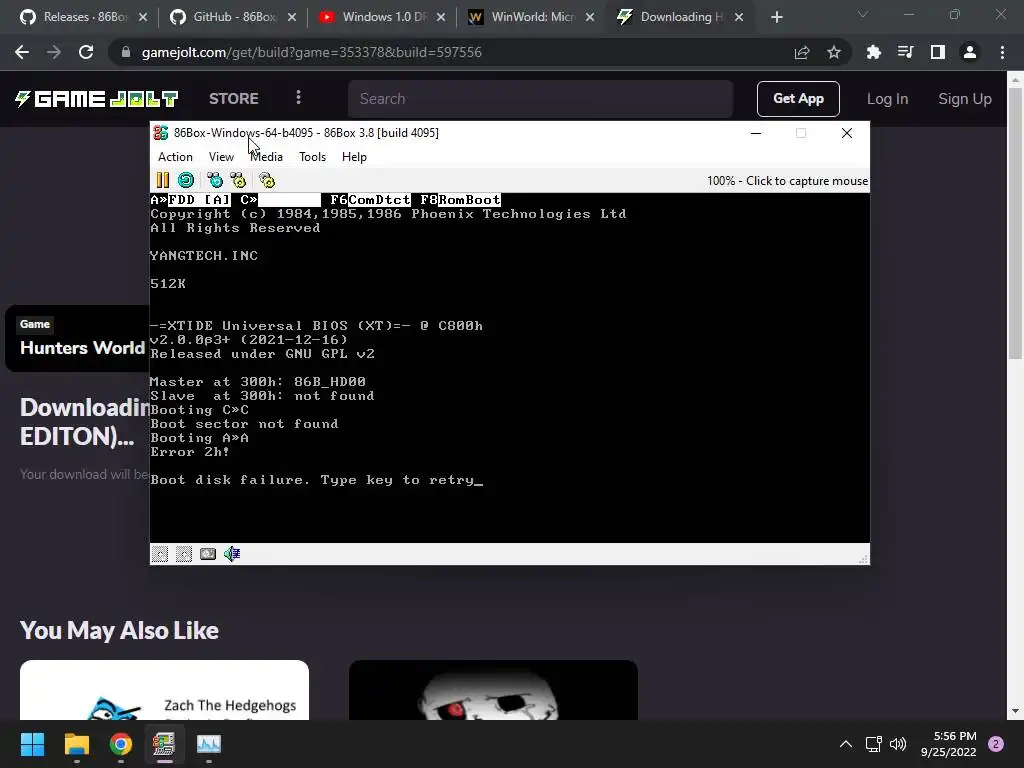This screenshot has height=768, width=1024.
Task: Bookmark this page with the star icon
Action: pos(834,52)
